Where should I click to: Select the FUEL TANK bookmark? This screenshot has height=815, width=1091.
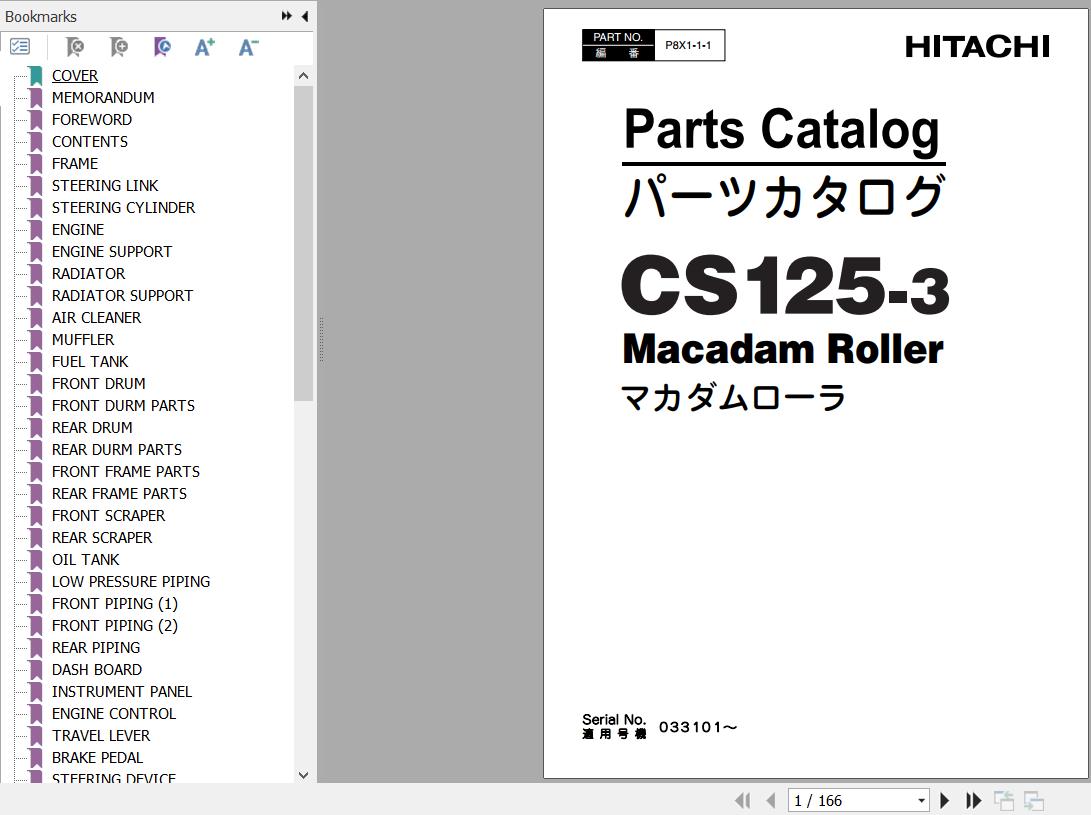click(90, 361)
